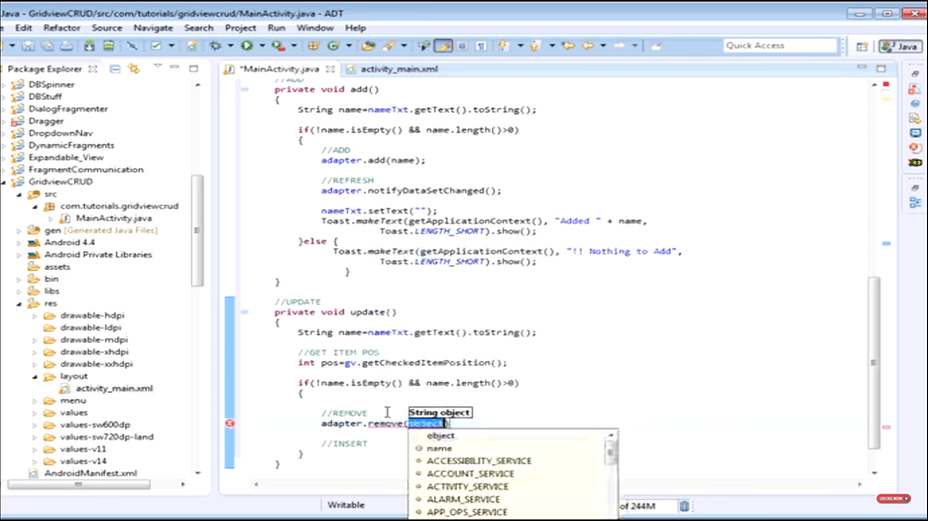Click the New Java Class green C icon

pos(333,46)
